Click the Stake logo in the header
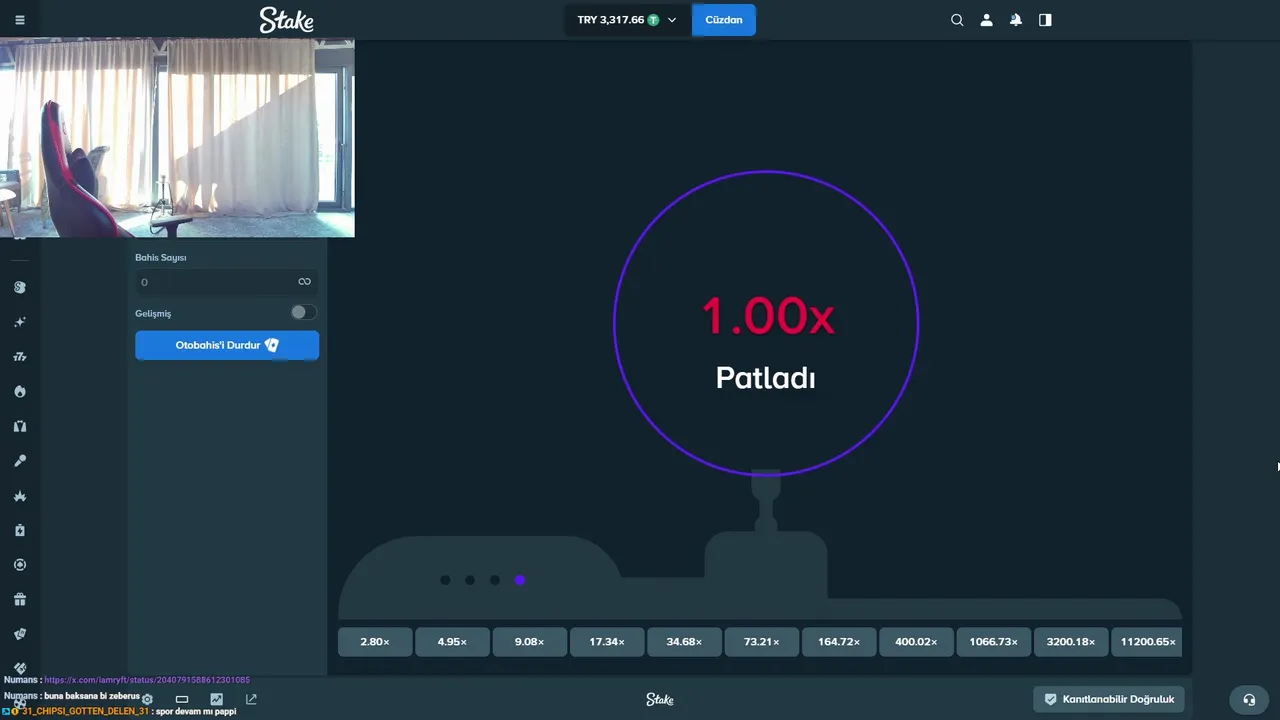Image resolution: width=1280 pixels, height=720 pixels. coord(286,20)
